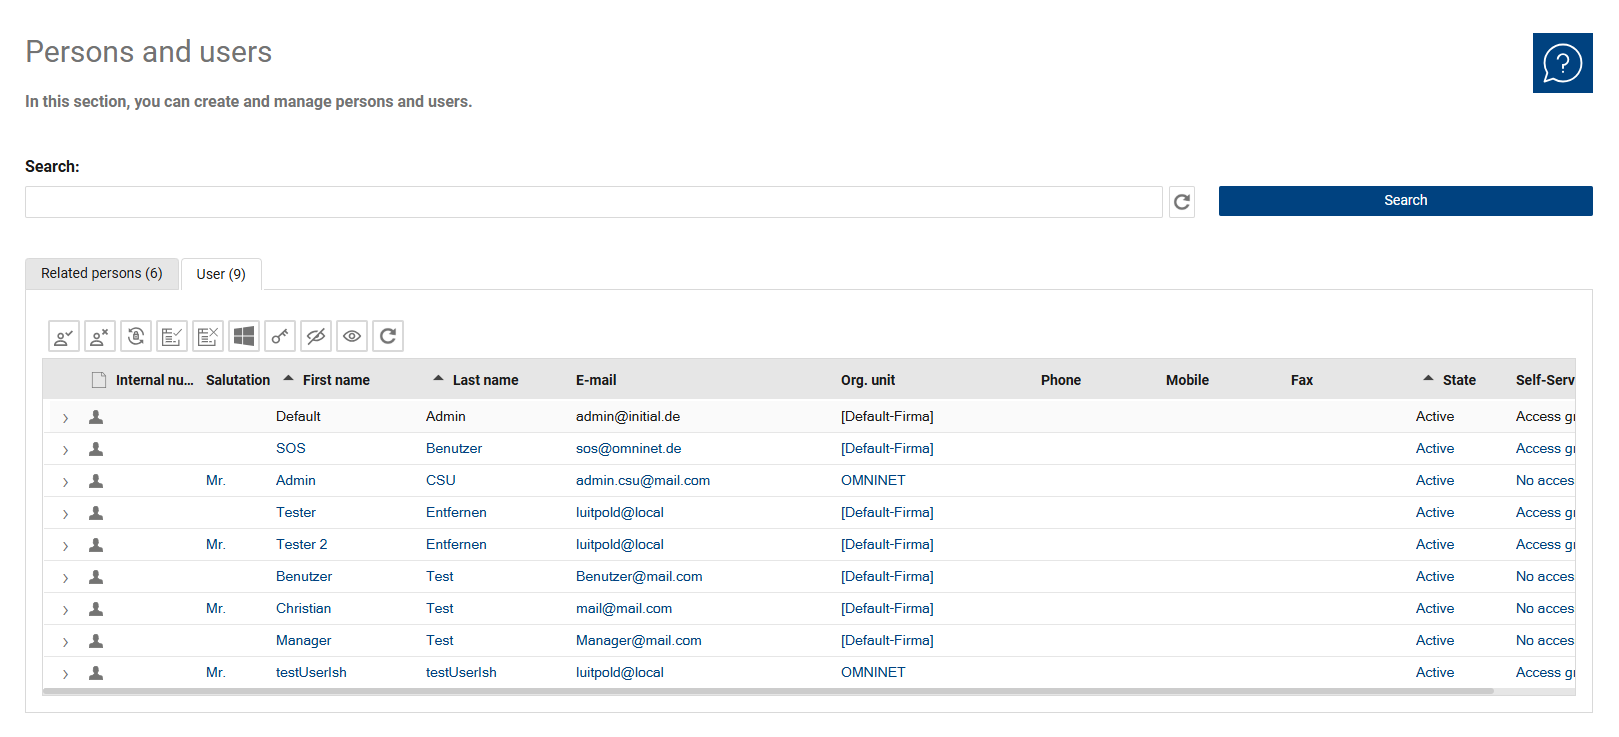Click person icon in Benutzer Test row
The image size is (1619, 737).
point(96,577)
